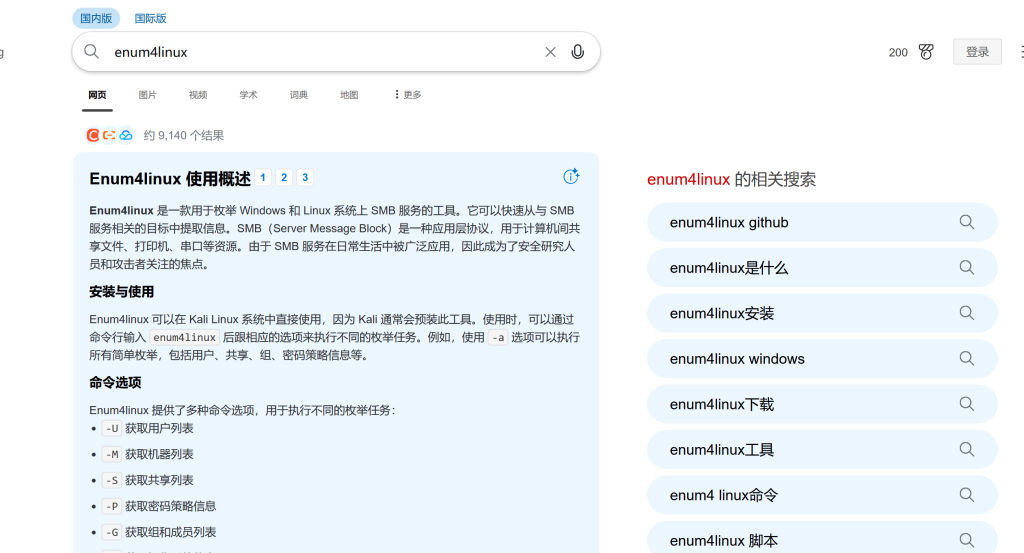
Task: Click the red C source icon above the results
Action: pyautogui.click(x=93, y=135)
